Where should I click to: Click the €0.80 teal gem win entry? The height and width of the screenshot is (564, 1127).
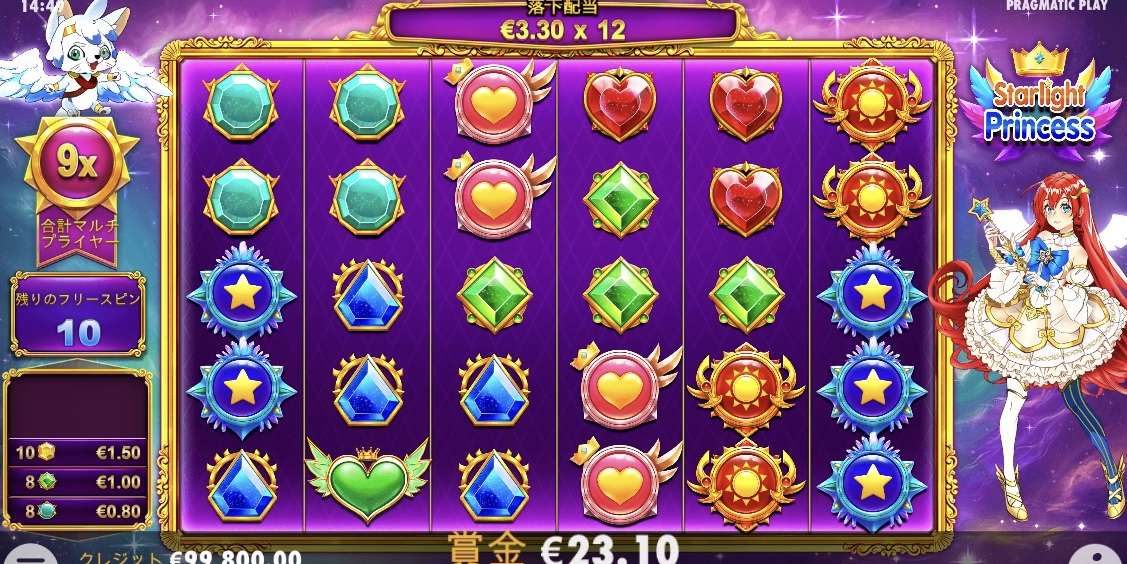point(78,511)
